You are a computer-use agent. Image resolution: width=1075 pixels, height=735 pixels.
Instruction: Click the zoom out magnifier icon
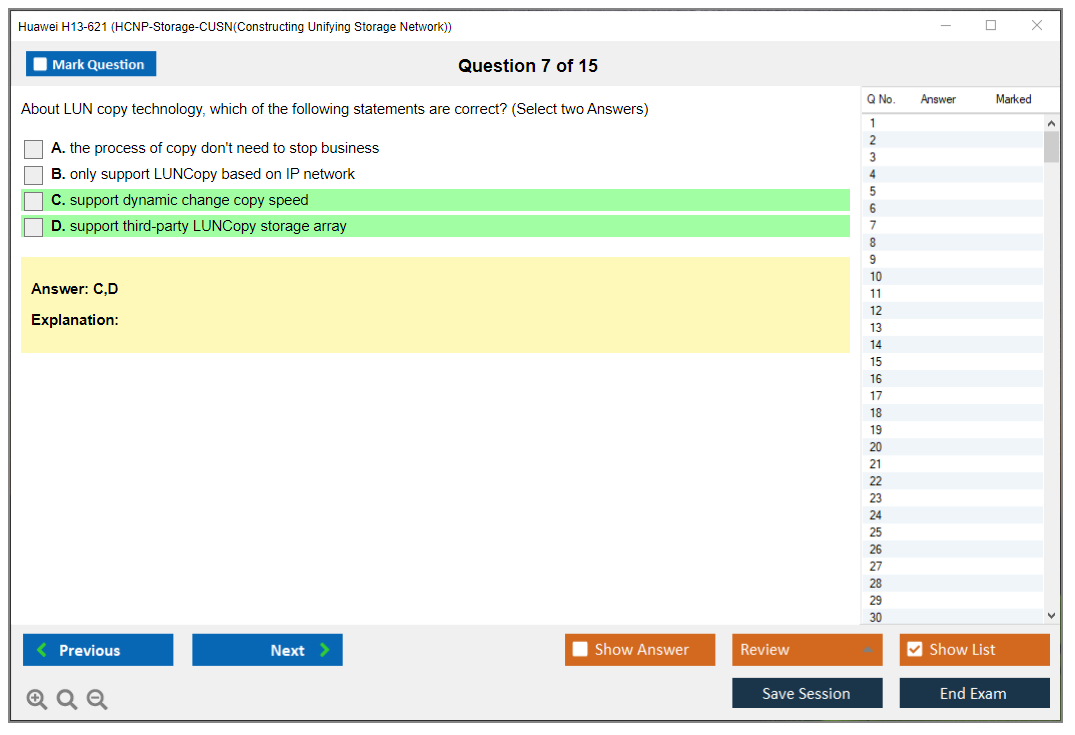pyautogui.click(x=97, y=700)
